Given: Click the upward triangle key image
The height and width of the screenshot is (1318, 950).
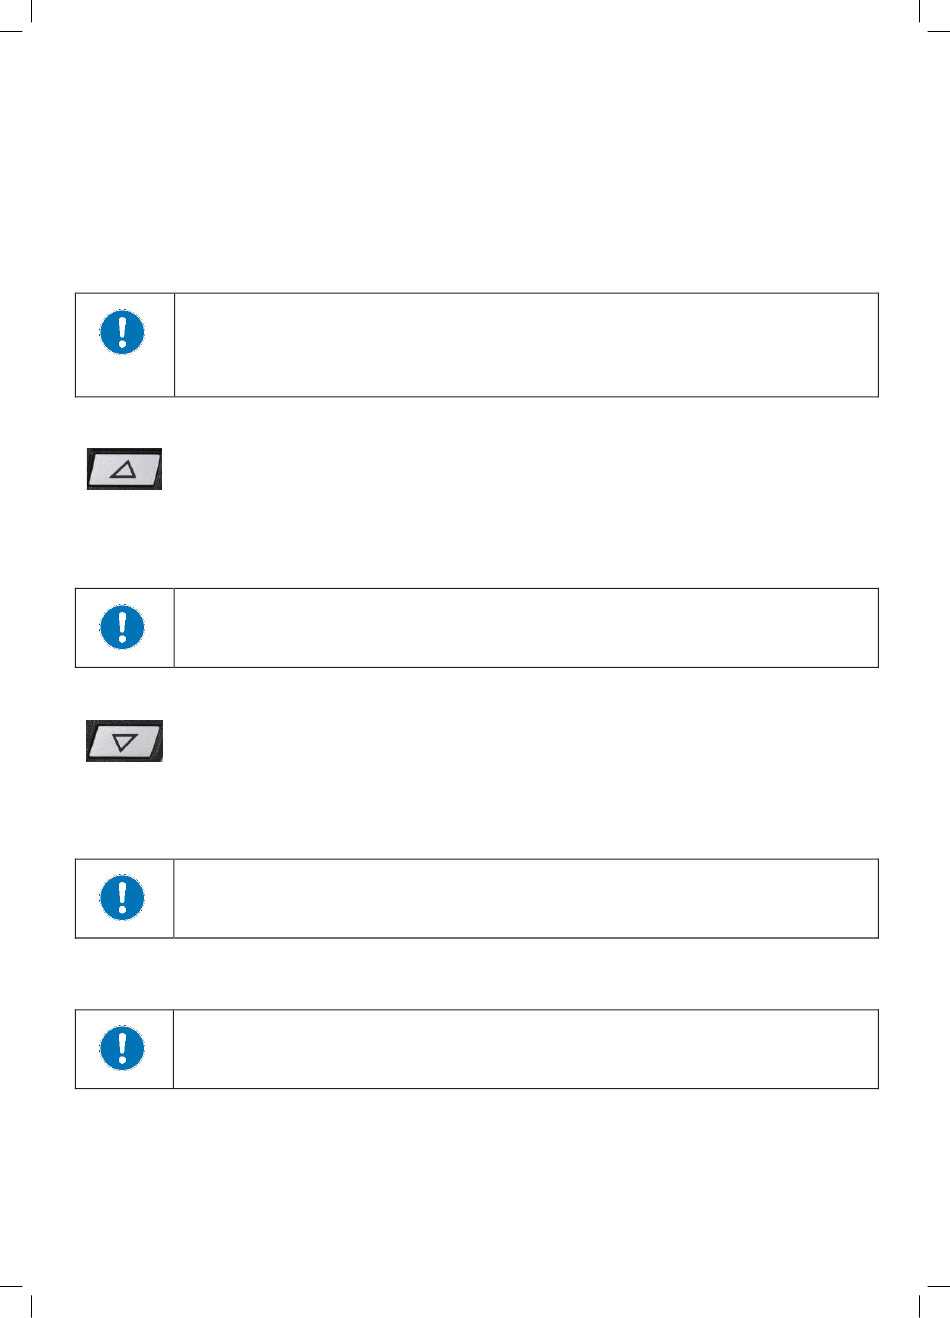Looking at the screenshot, I should [x=124, y=469].
